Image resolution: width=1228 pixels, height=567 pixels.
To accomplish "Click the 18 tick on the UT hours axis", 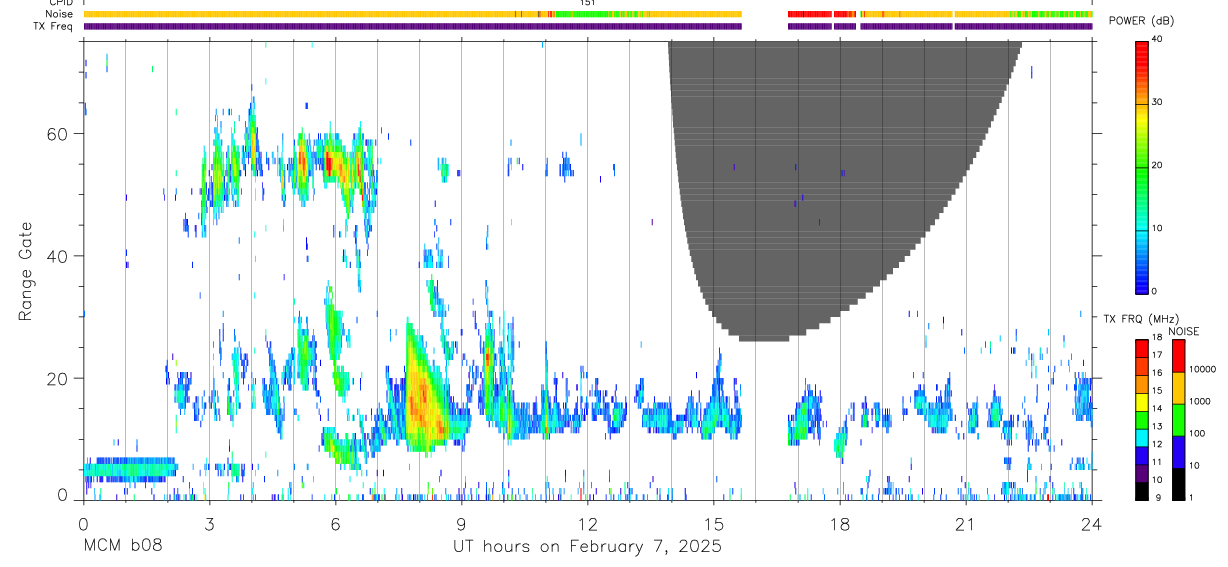I will click(x=840, y=524).
